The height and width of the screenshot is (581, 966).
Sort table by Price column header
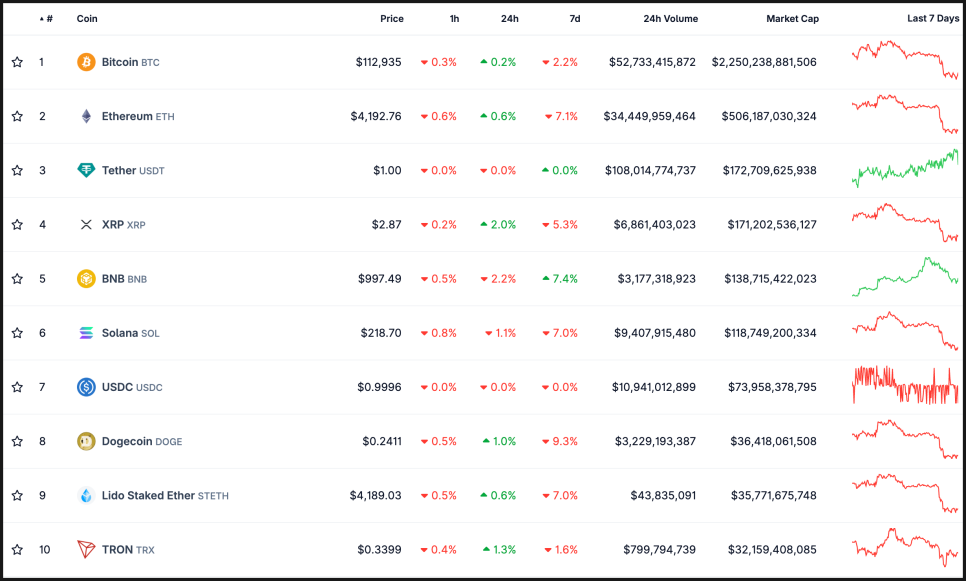392,18
